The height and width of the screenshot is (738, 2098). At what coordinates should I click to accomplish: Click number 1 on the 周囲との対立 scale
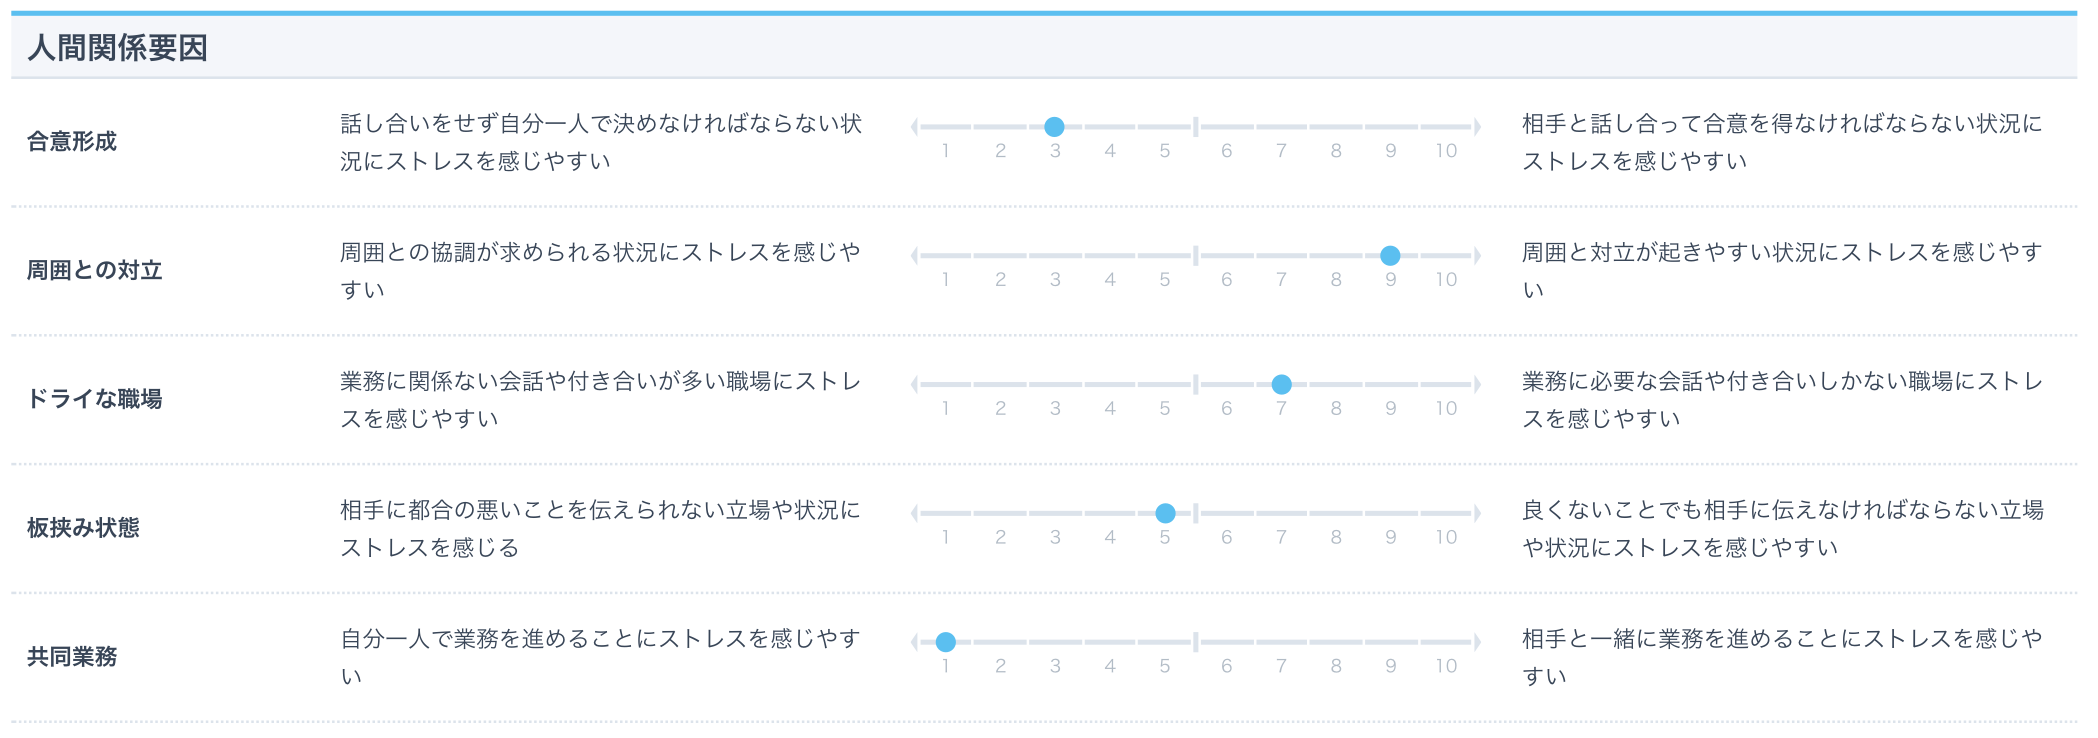click(945, 280)
